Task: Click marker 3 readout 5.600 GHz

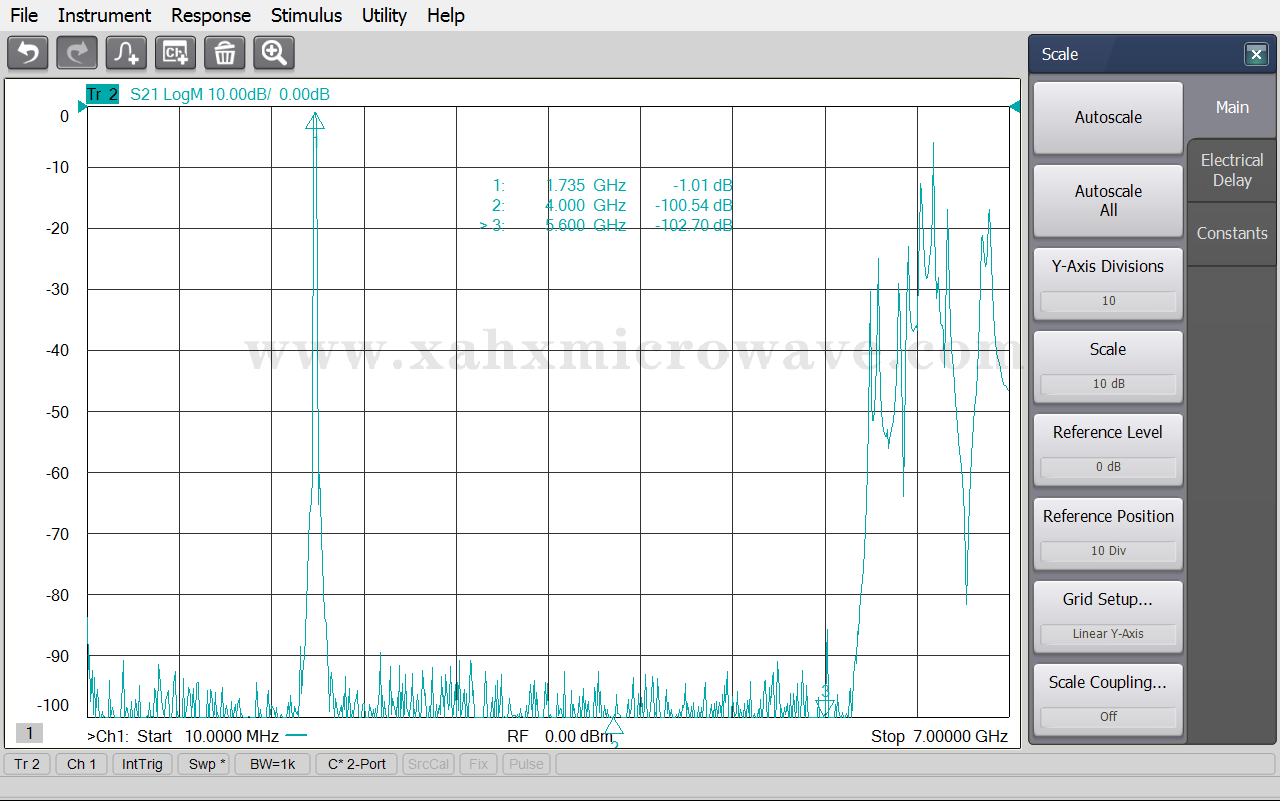Action: pyautogui.click(x=607, y=225)
